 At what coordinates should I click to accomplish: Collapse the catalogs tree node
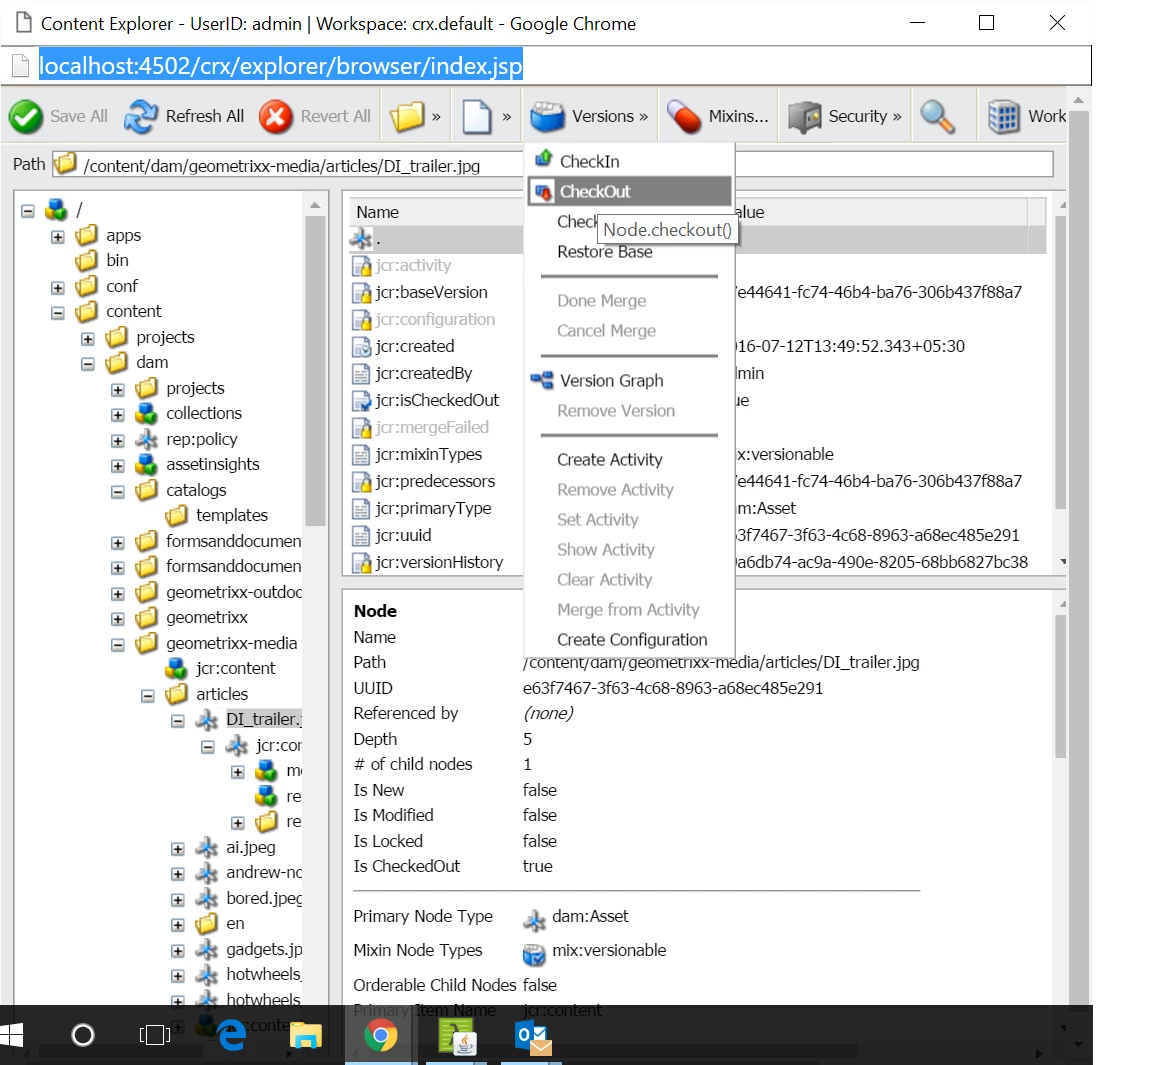click(x=118, y=491)
